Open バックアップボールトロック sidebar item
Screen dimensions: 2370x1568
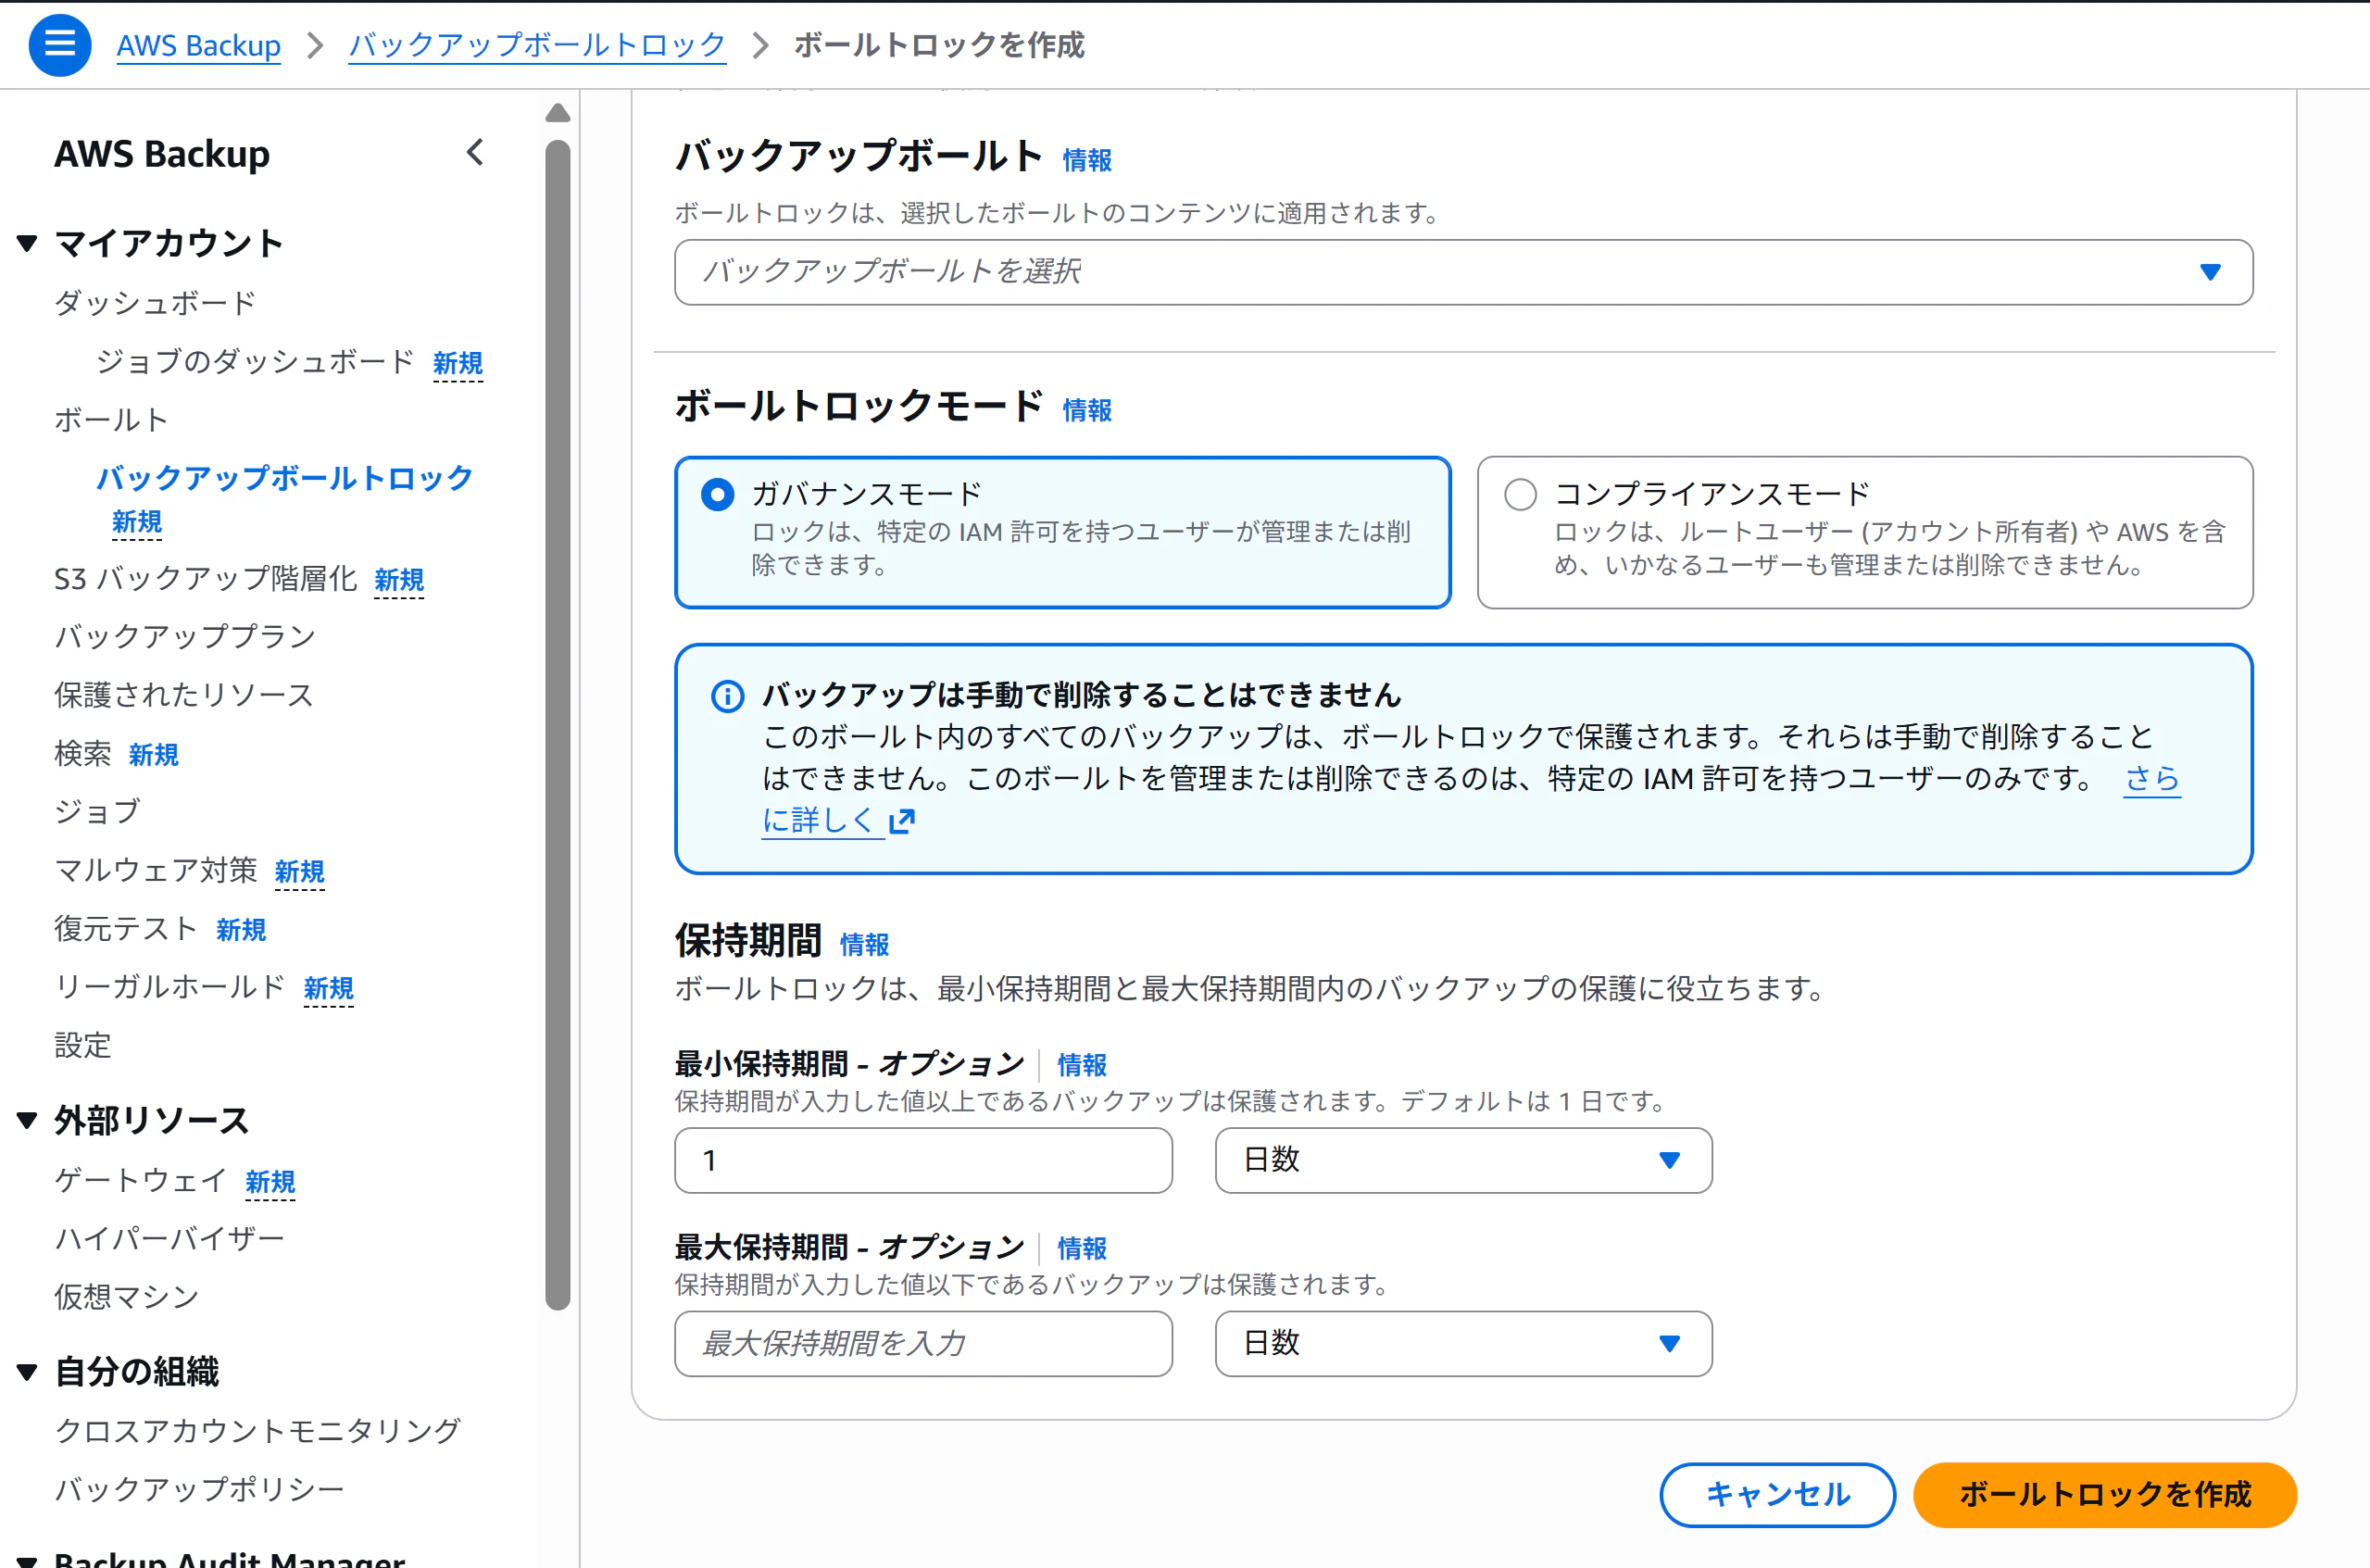(285, 478)
